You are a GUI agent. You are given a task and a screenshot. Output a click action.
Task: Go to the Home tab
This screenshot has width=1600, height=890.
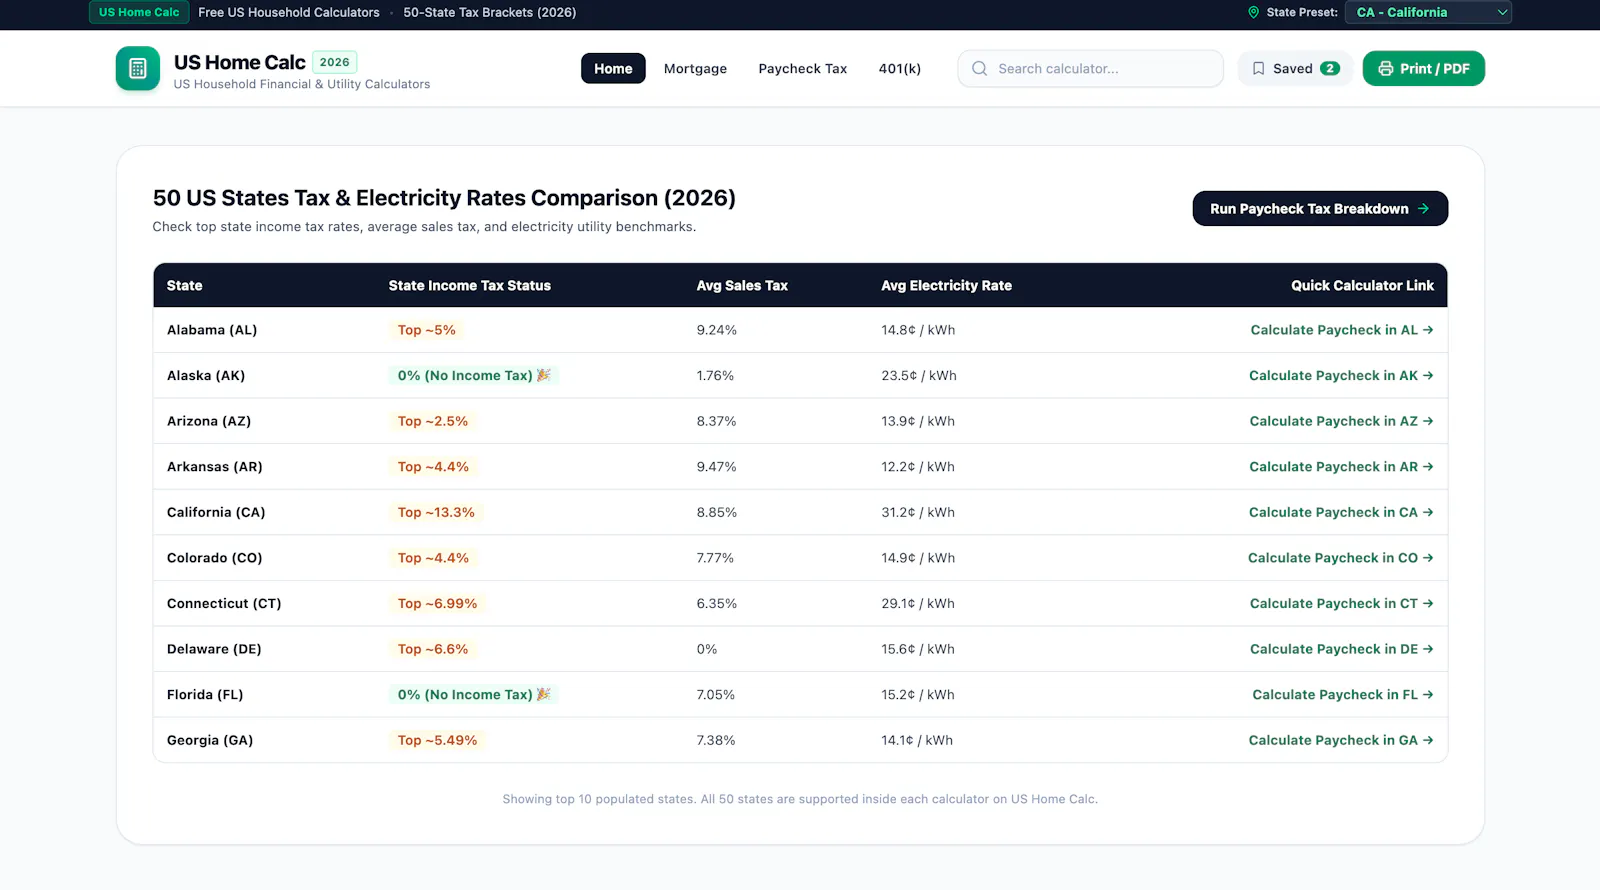pyautogui.click(x=613, y=69)
